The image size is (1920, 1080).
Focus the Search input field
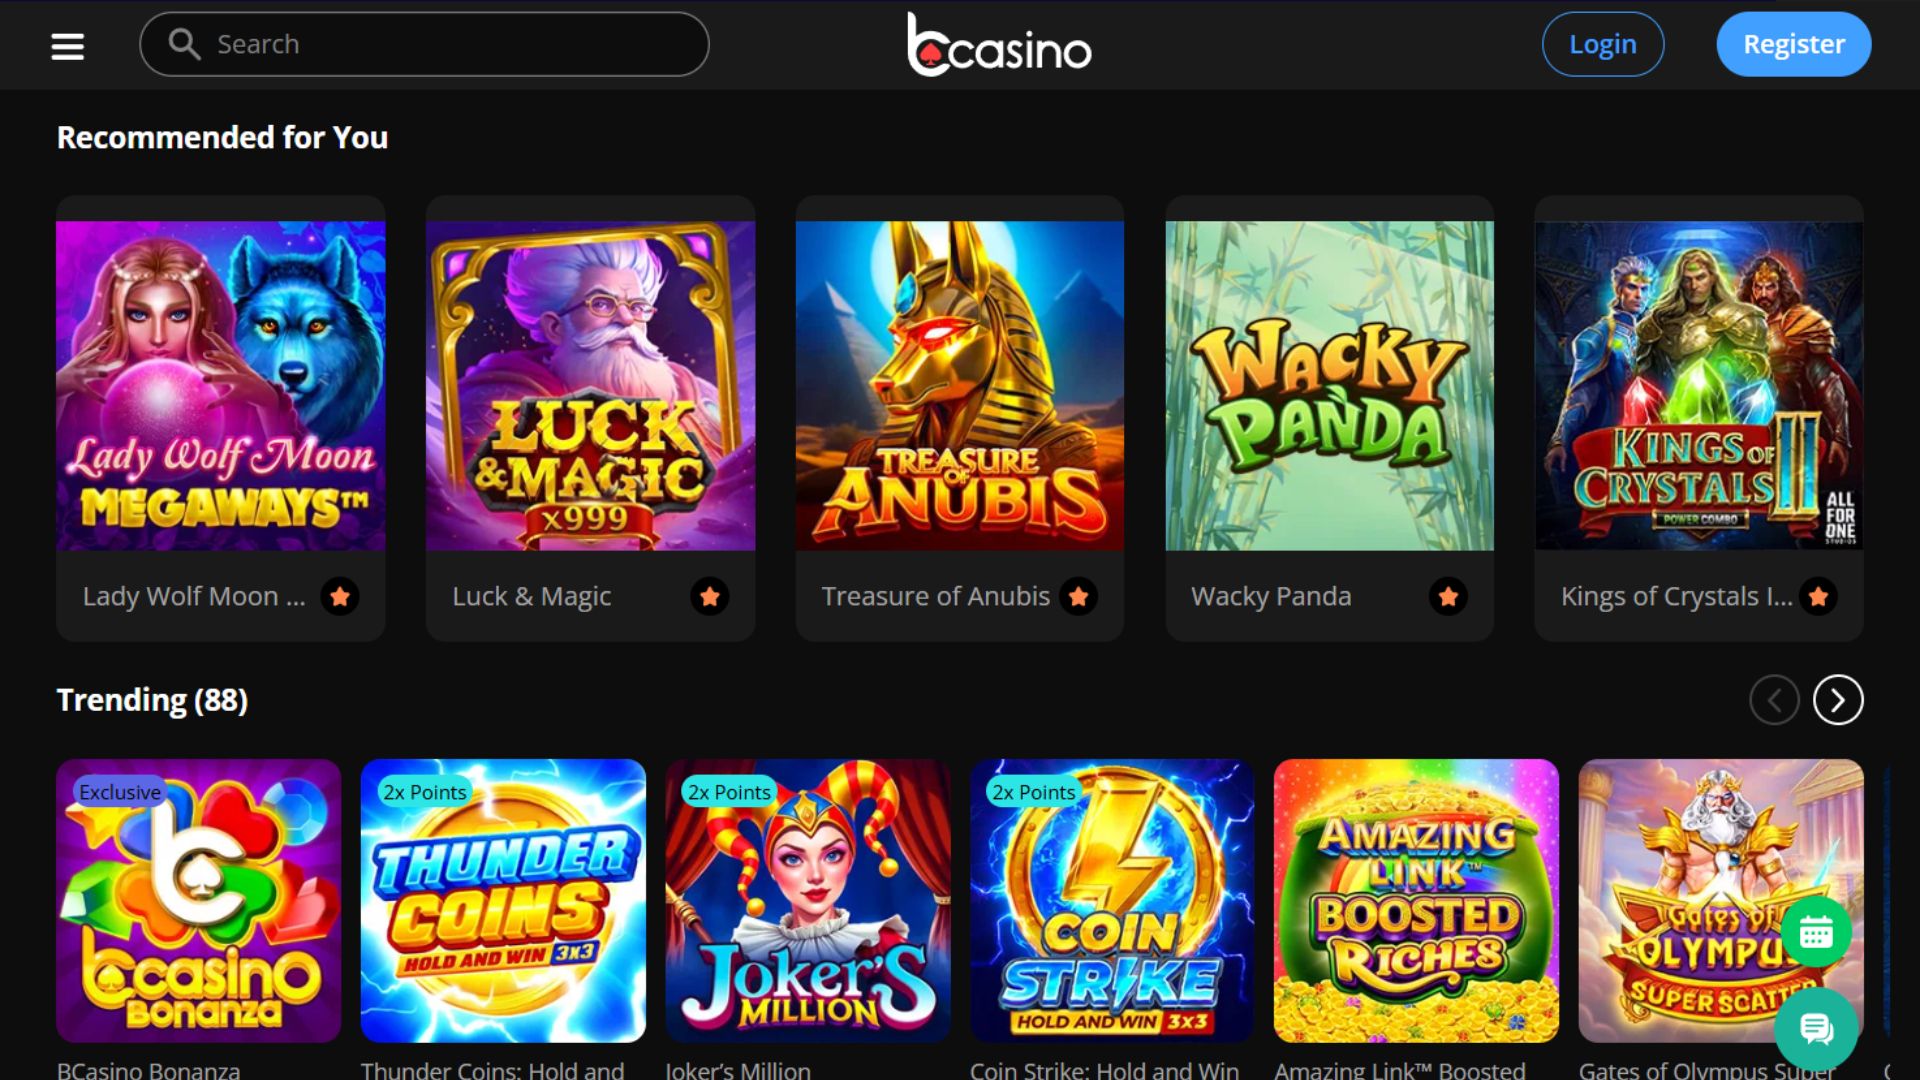tap(424, 44)
